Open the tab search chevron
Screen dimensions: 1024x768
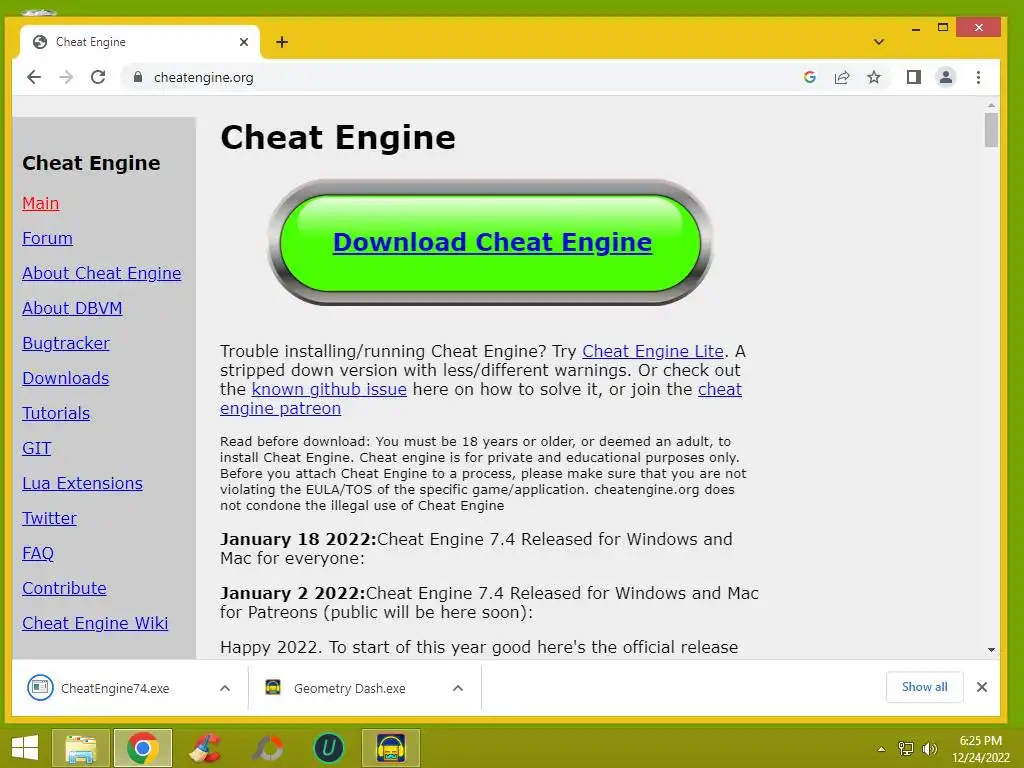point(879,42)
